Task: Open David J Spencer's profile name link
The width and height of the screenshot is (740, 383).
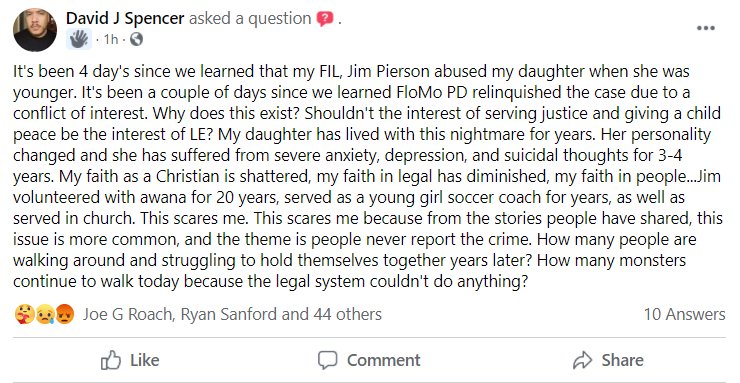Action: 125,18
